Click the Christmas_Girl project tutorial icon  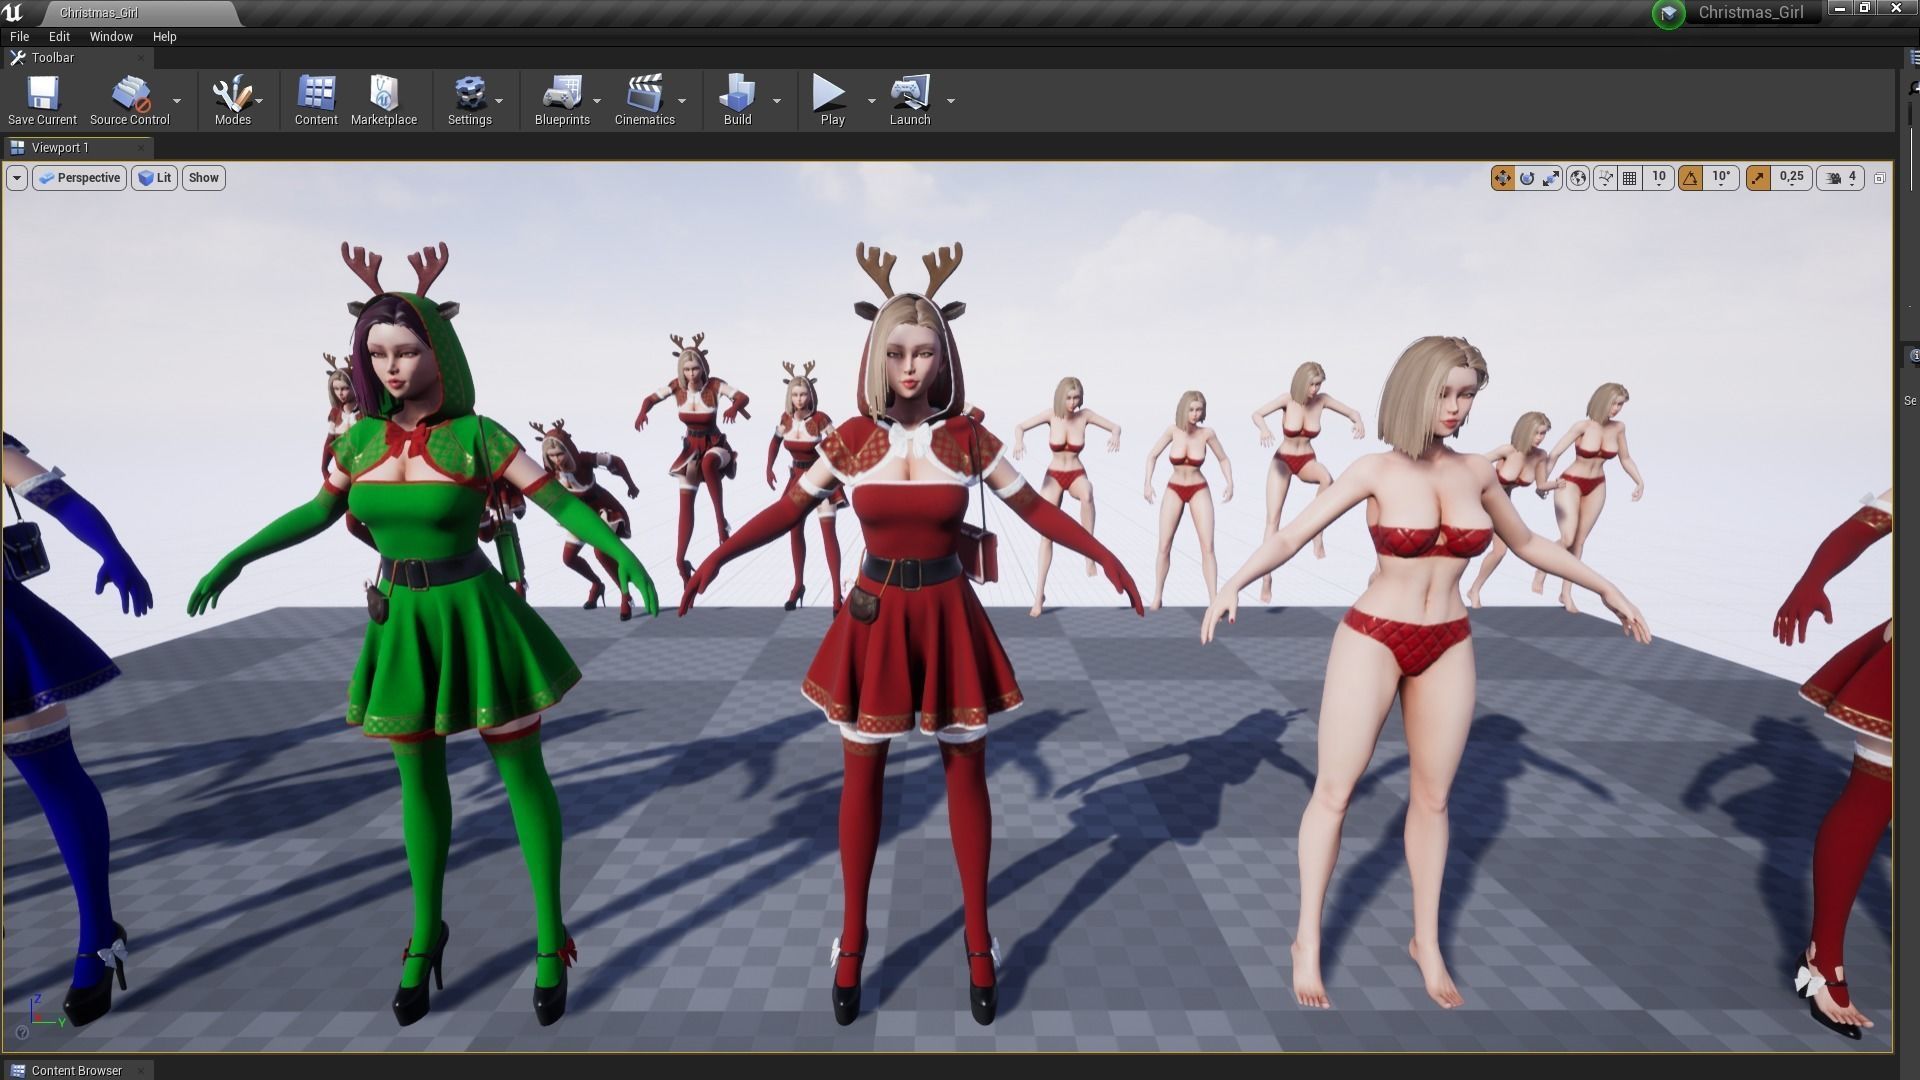pyautogui.click(x=1668, y=13)
